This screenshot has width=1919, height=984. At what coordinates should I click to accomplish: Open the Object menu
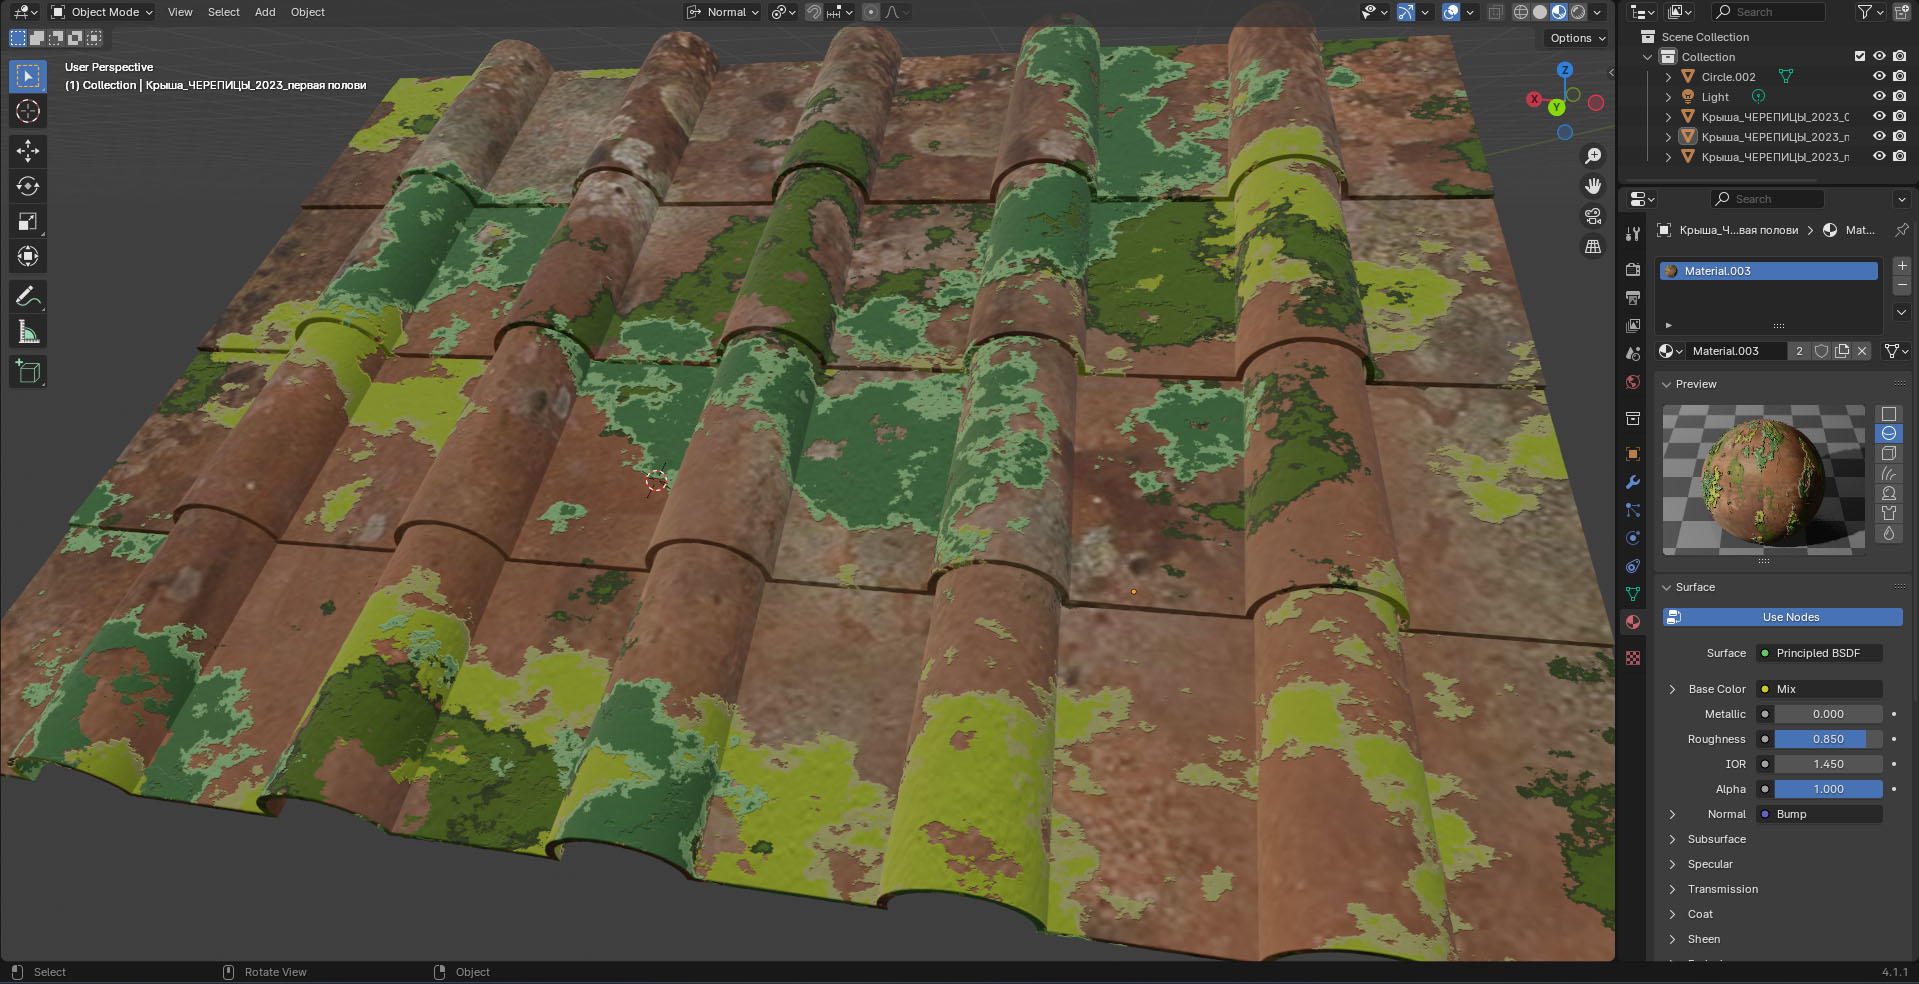pos(308,12)
